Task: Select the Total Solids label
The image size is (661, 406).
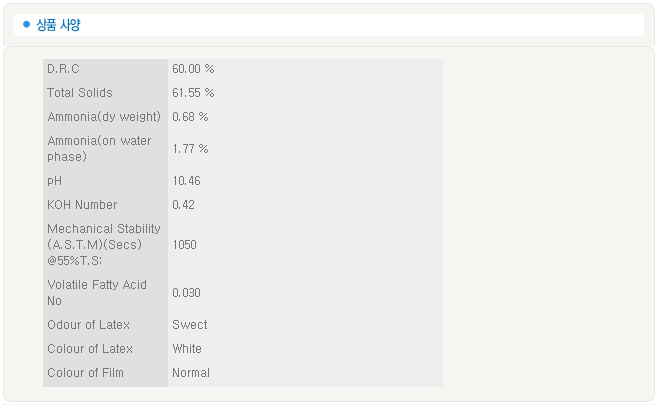Action: [x=80, y=93]
